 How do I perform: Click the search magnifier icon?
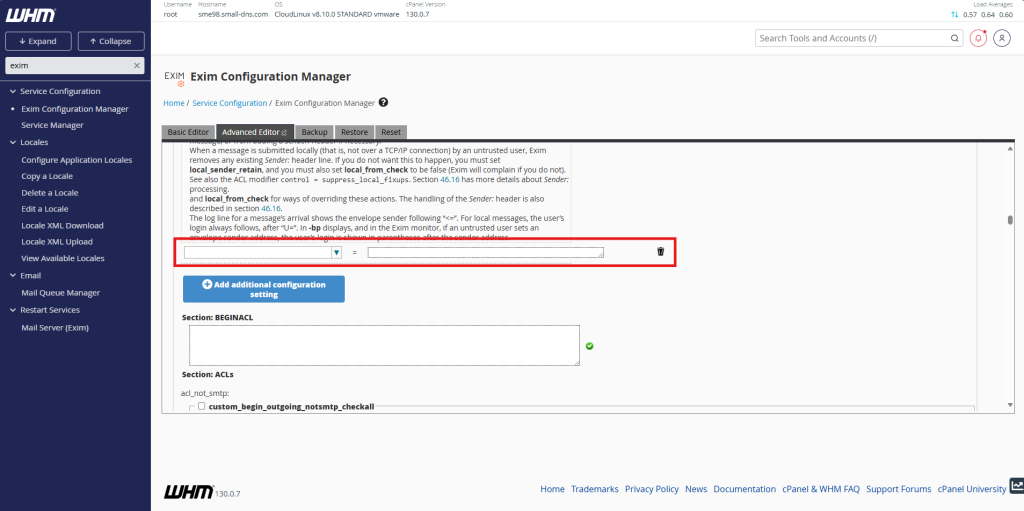(954, 39)
